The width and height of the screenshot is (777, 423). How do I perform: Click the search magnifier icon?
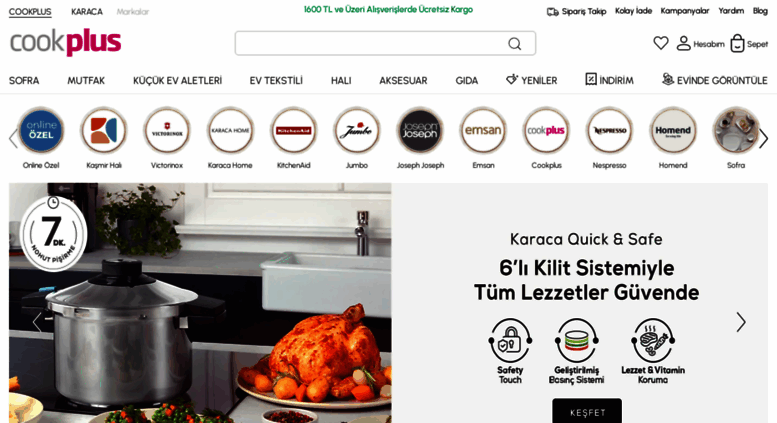(514, 44)
